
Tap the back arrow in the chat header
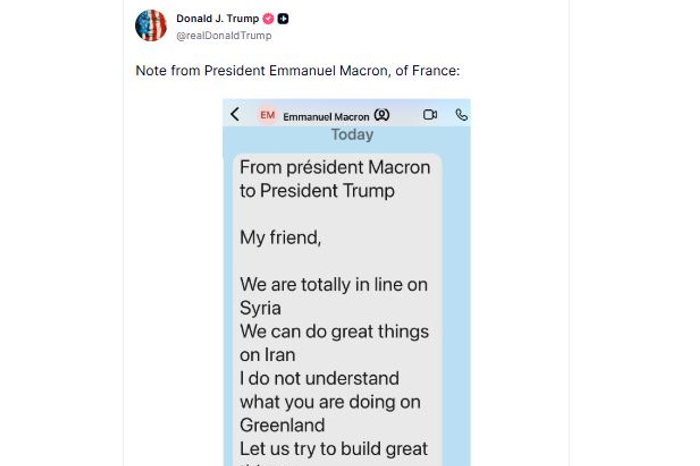tap(235, 115)
